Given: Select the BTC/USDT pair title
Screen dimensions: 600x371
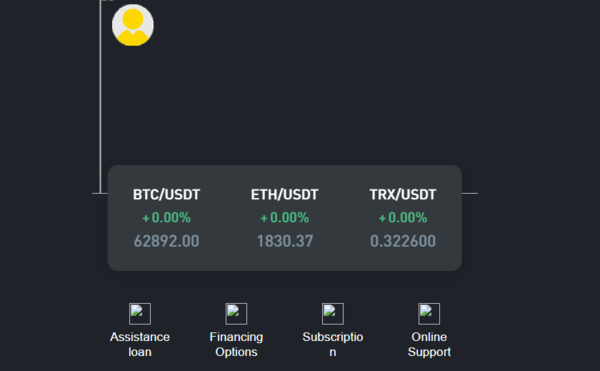Looking at the screenshot, I should pos(166,195).
